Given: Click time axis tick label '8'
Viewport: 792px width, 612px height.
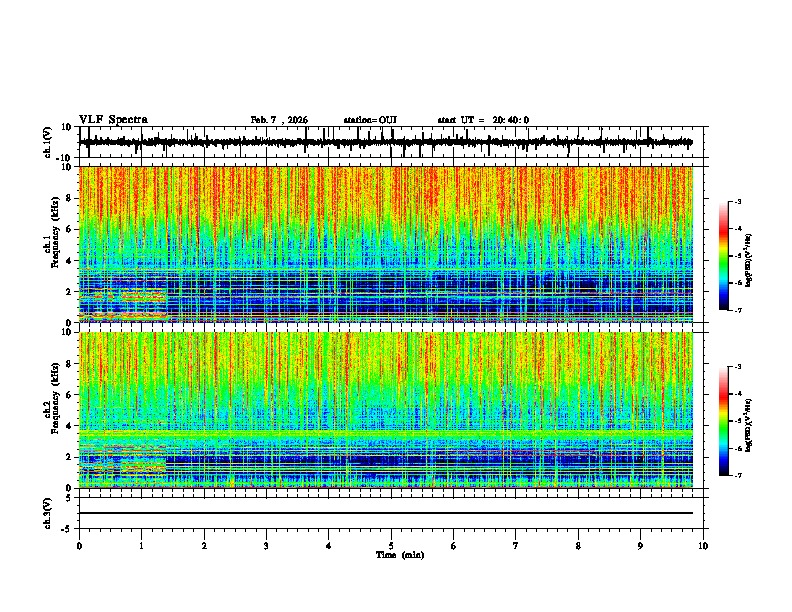Looking at the screenshot, I should [578, 546].
